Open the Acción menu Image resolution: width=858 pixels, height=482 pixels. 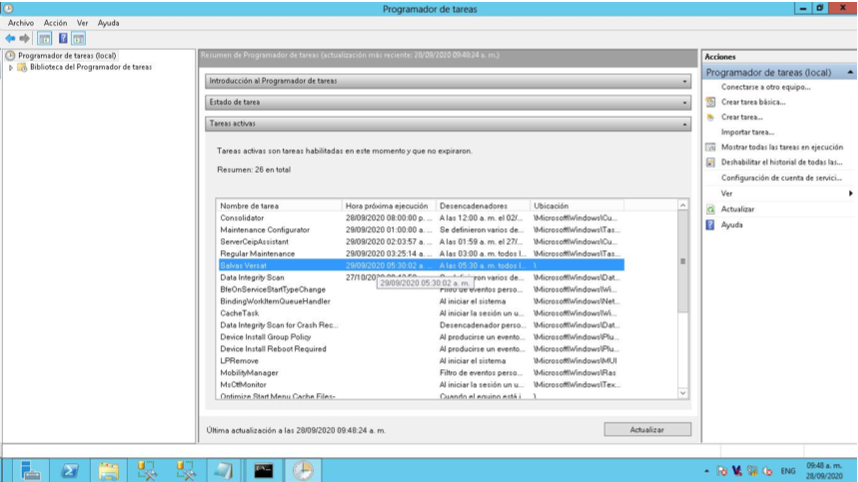55,23
